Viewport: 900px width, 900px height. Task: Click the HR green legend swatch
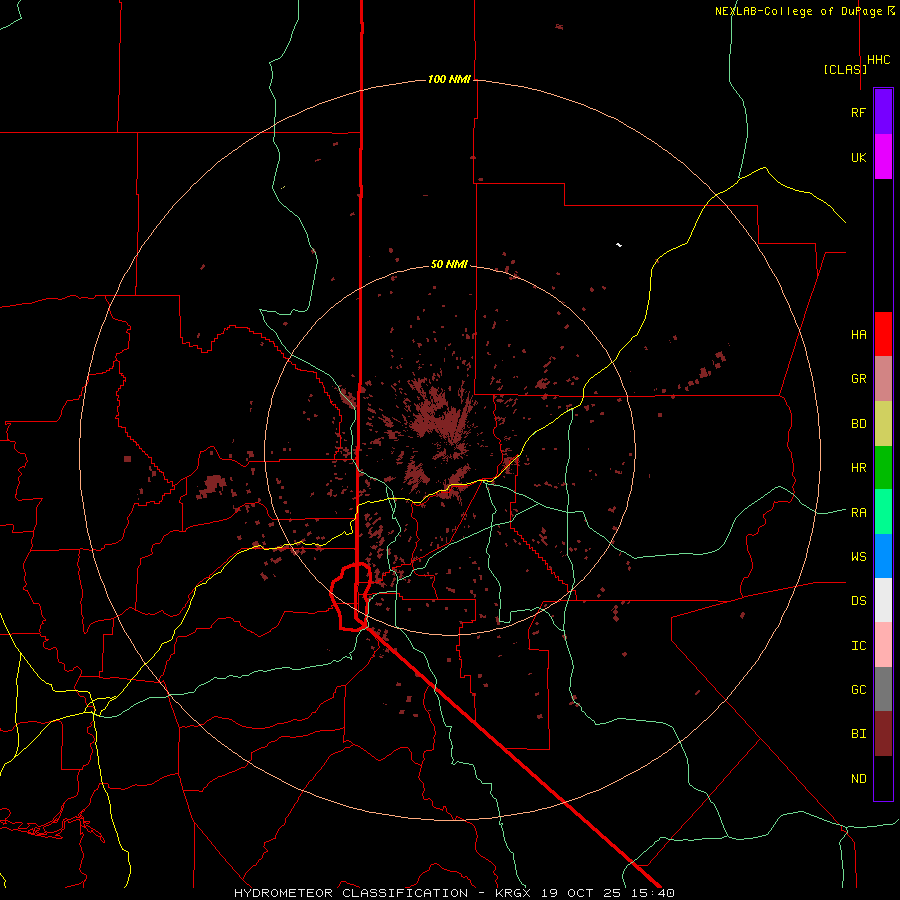pyautogui.click(x=883, y=468)
